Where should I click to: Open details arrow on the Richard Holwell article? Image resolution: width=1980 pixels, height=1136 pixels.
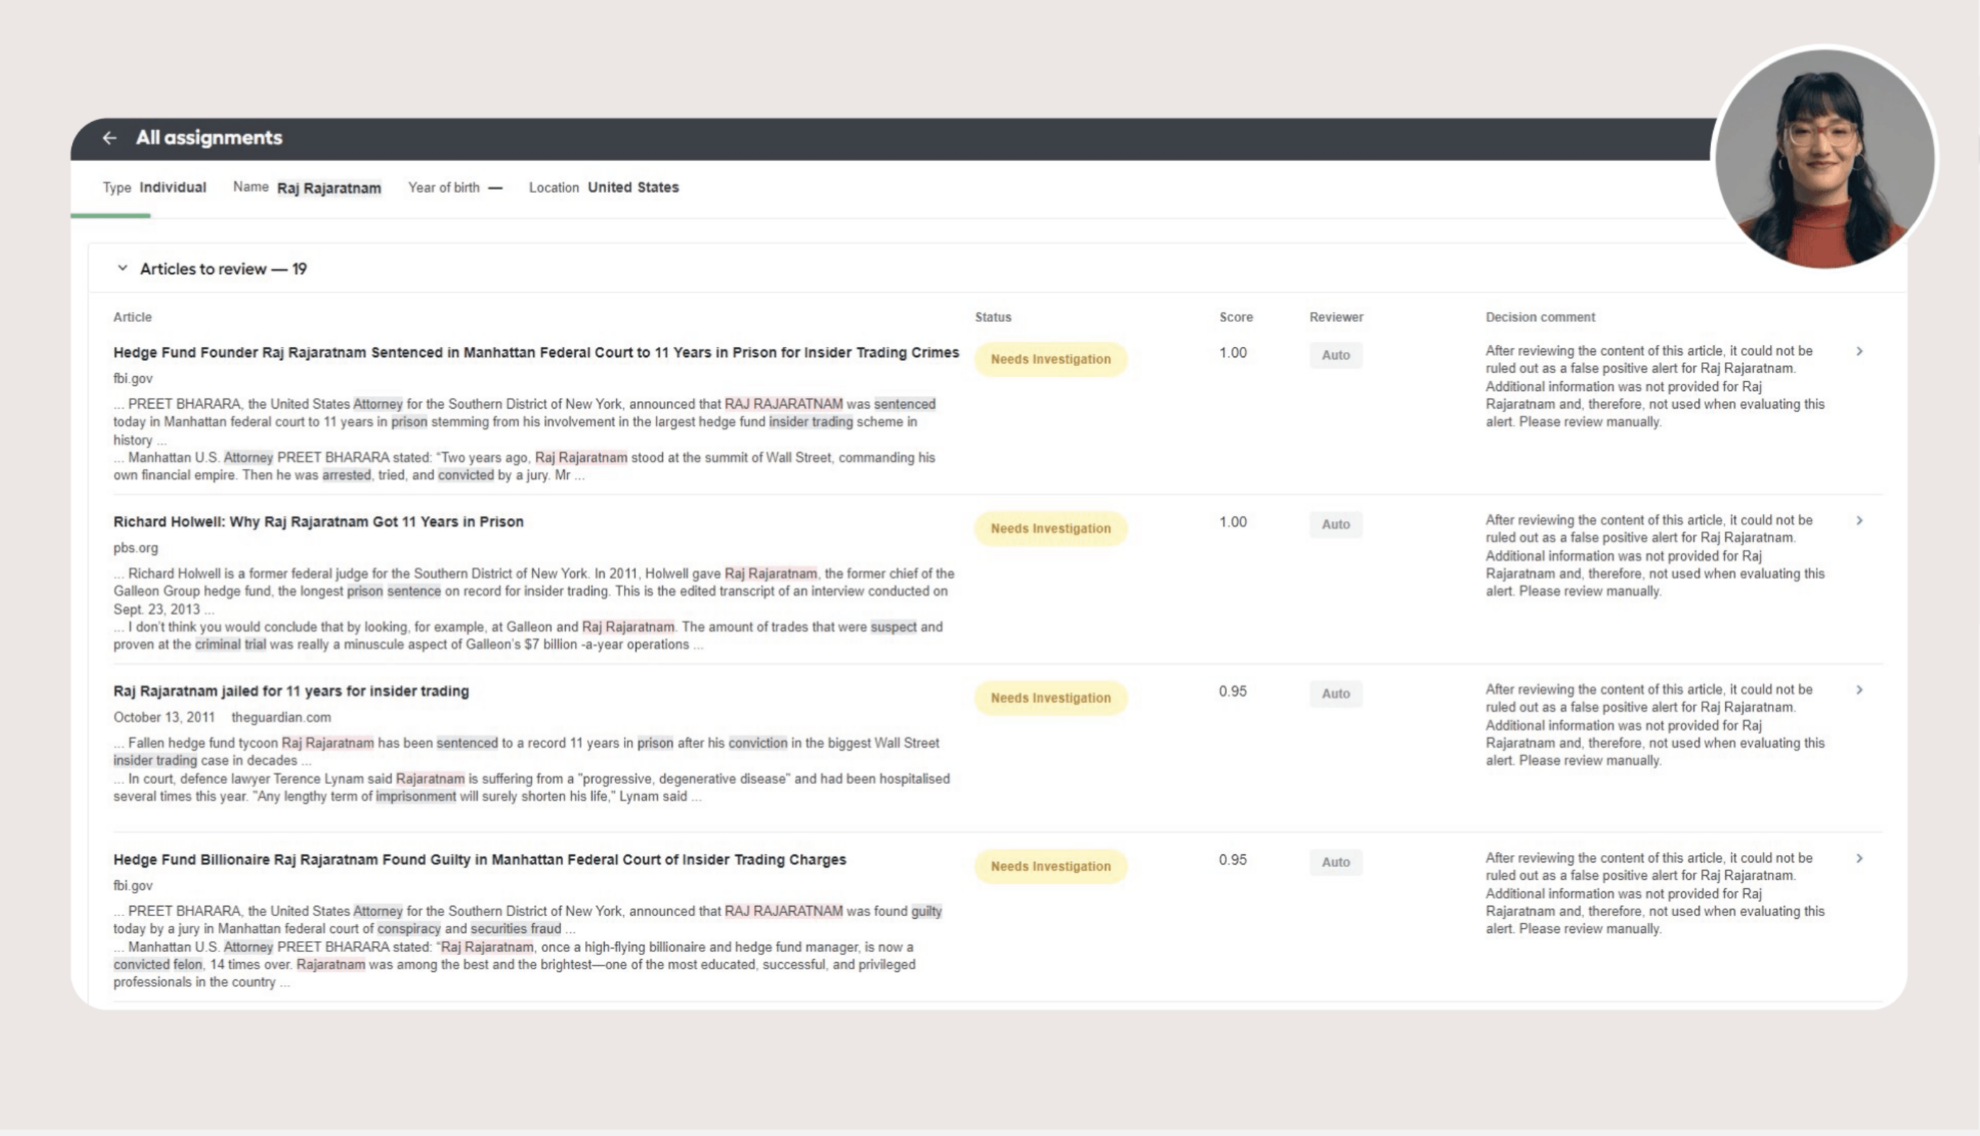(x=1861, y=520)
